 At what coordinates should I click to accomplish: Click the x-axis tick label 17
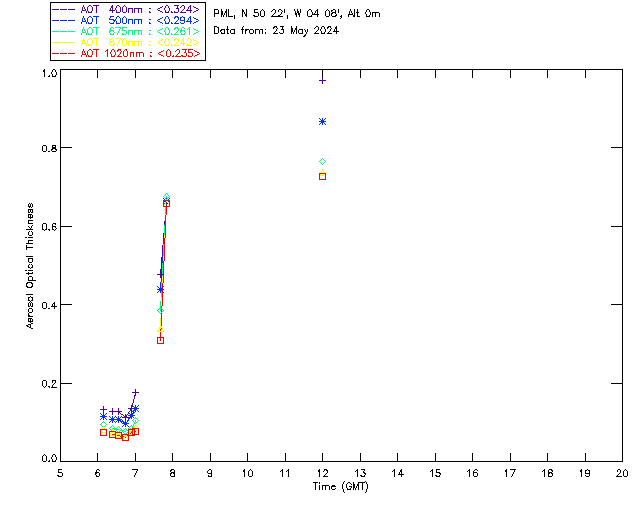click(510, 474)
